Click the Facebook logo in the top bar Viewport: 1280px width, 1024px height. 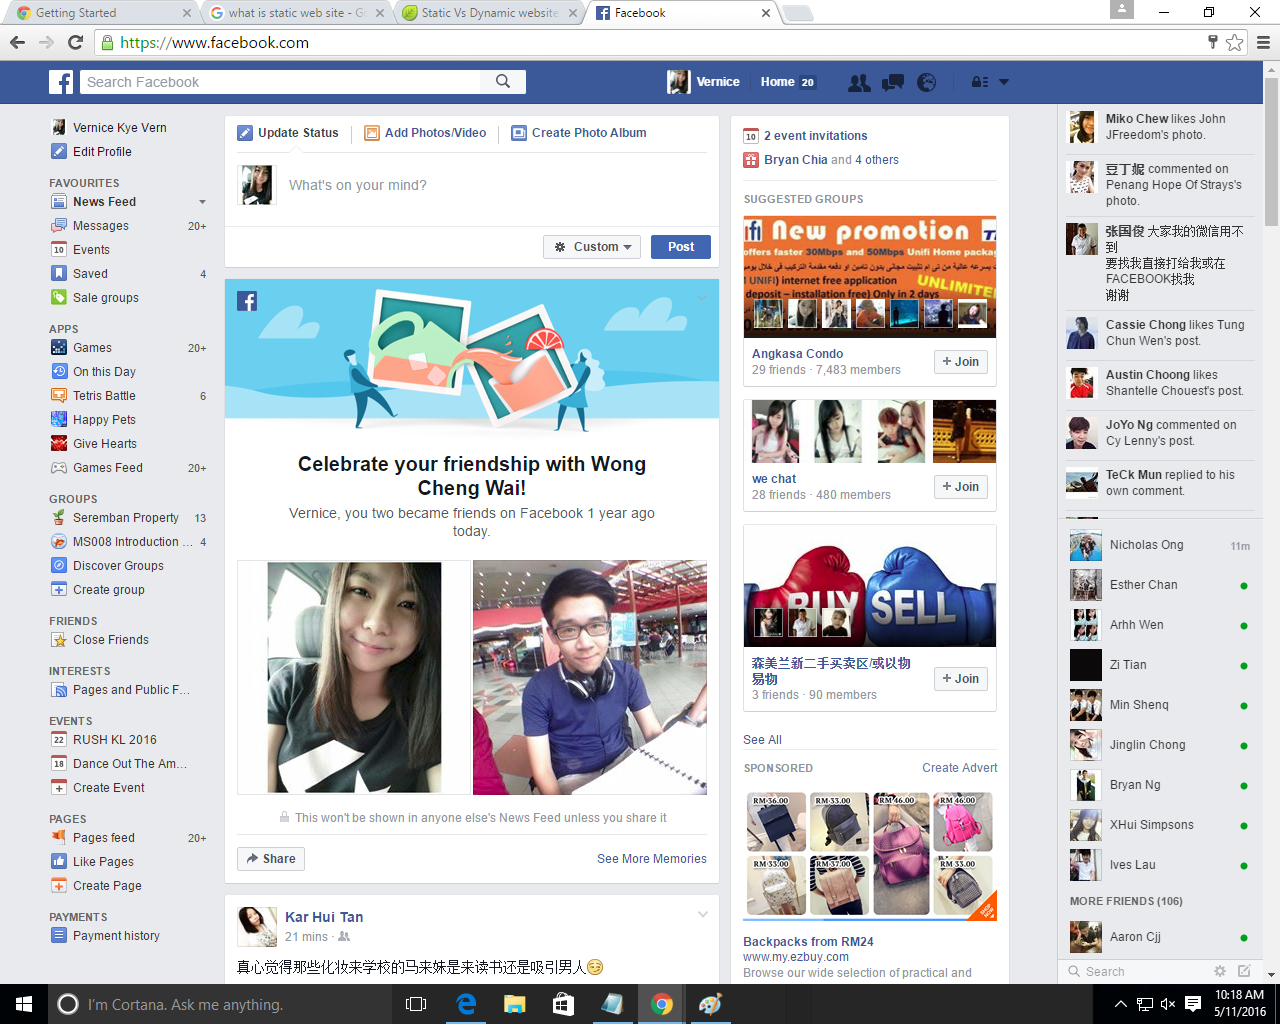coord(61,82)
